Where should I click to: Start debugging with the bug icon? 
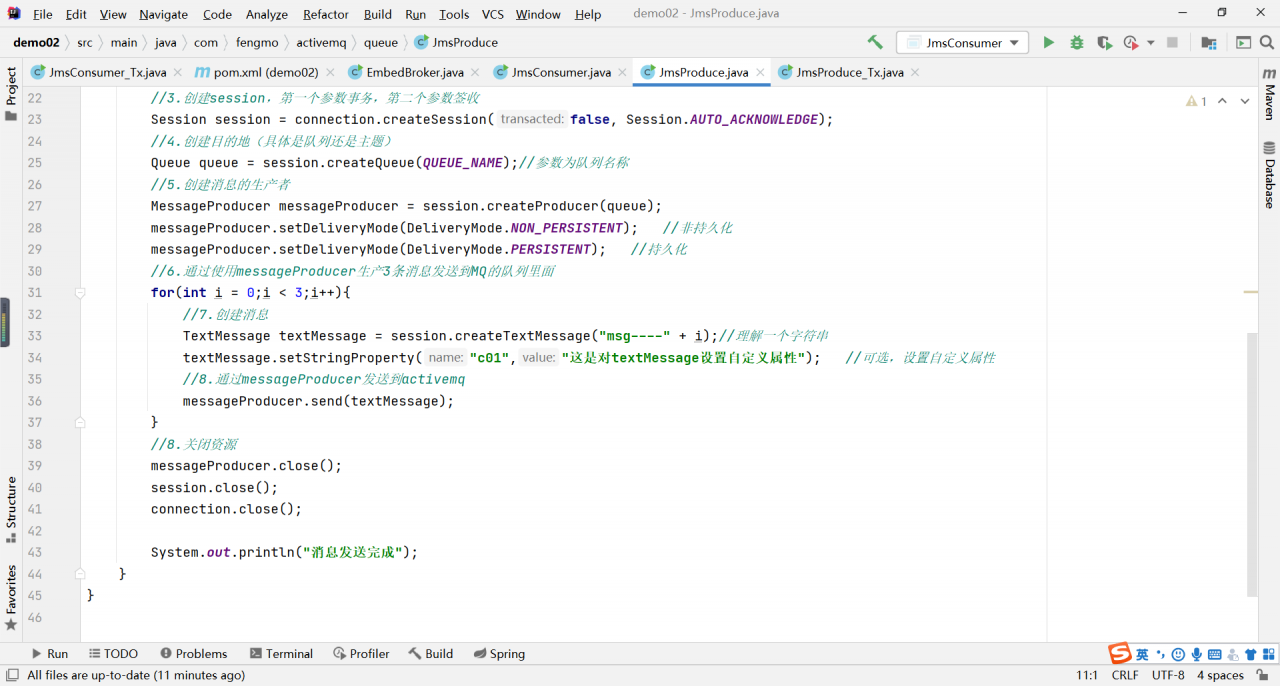pyautogui.click(x=1076, y=42)
